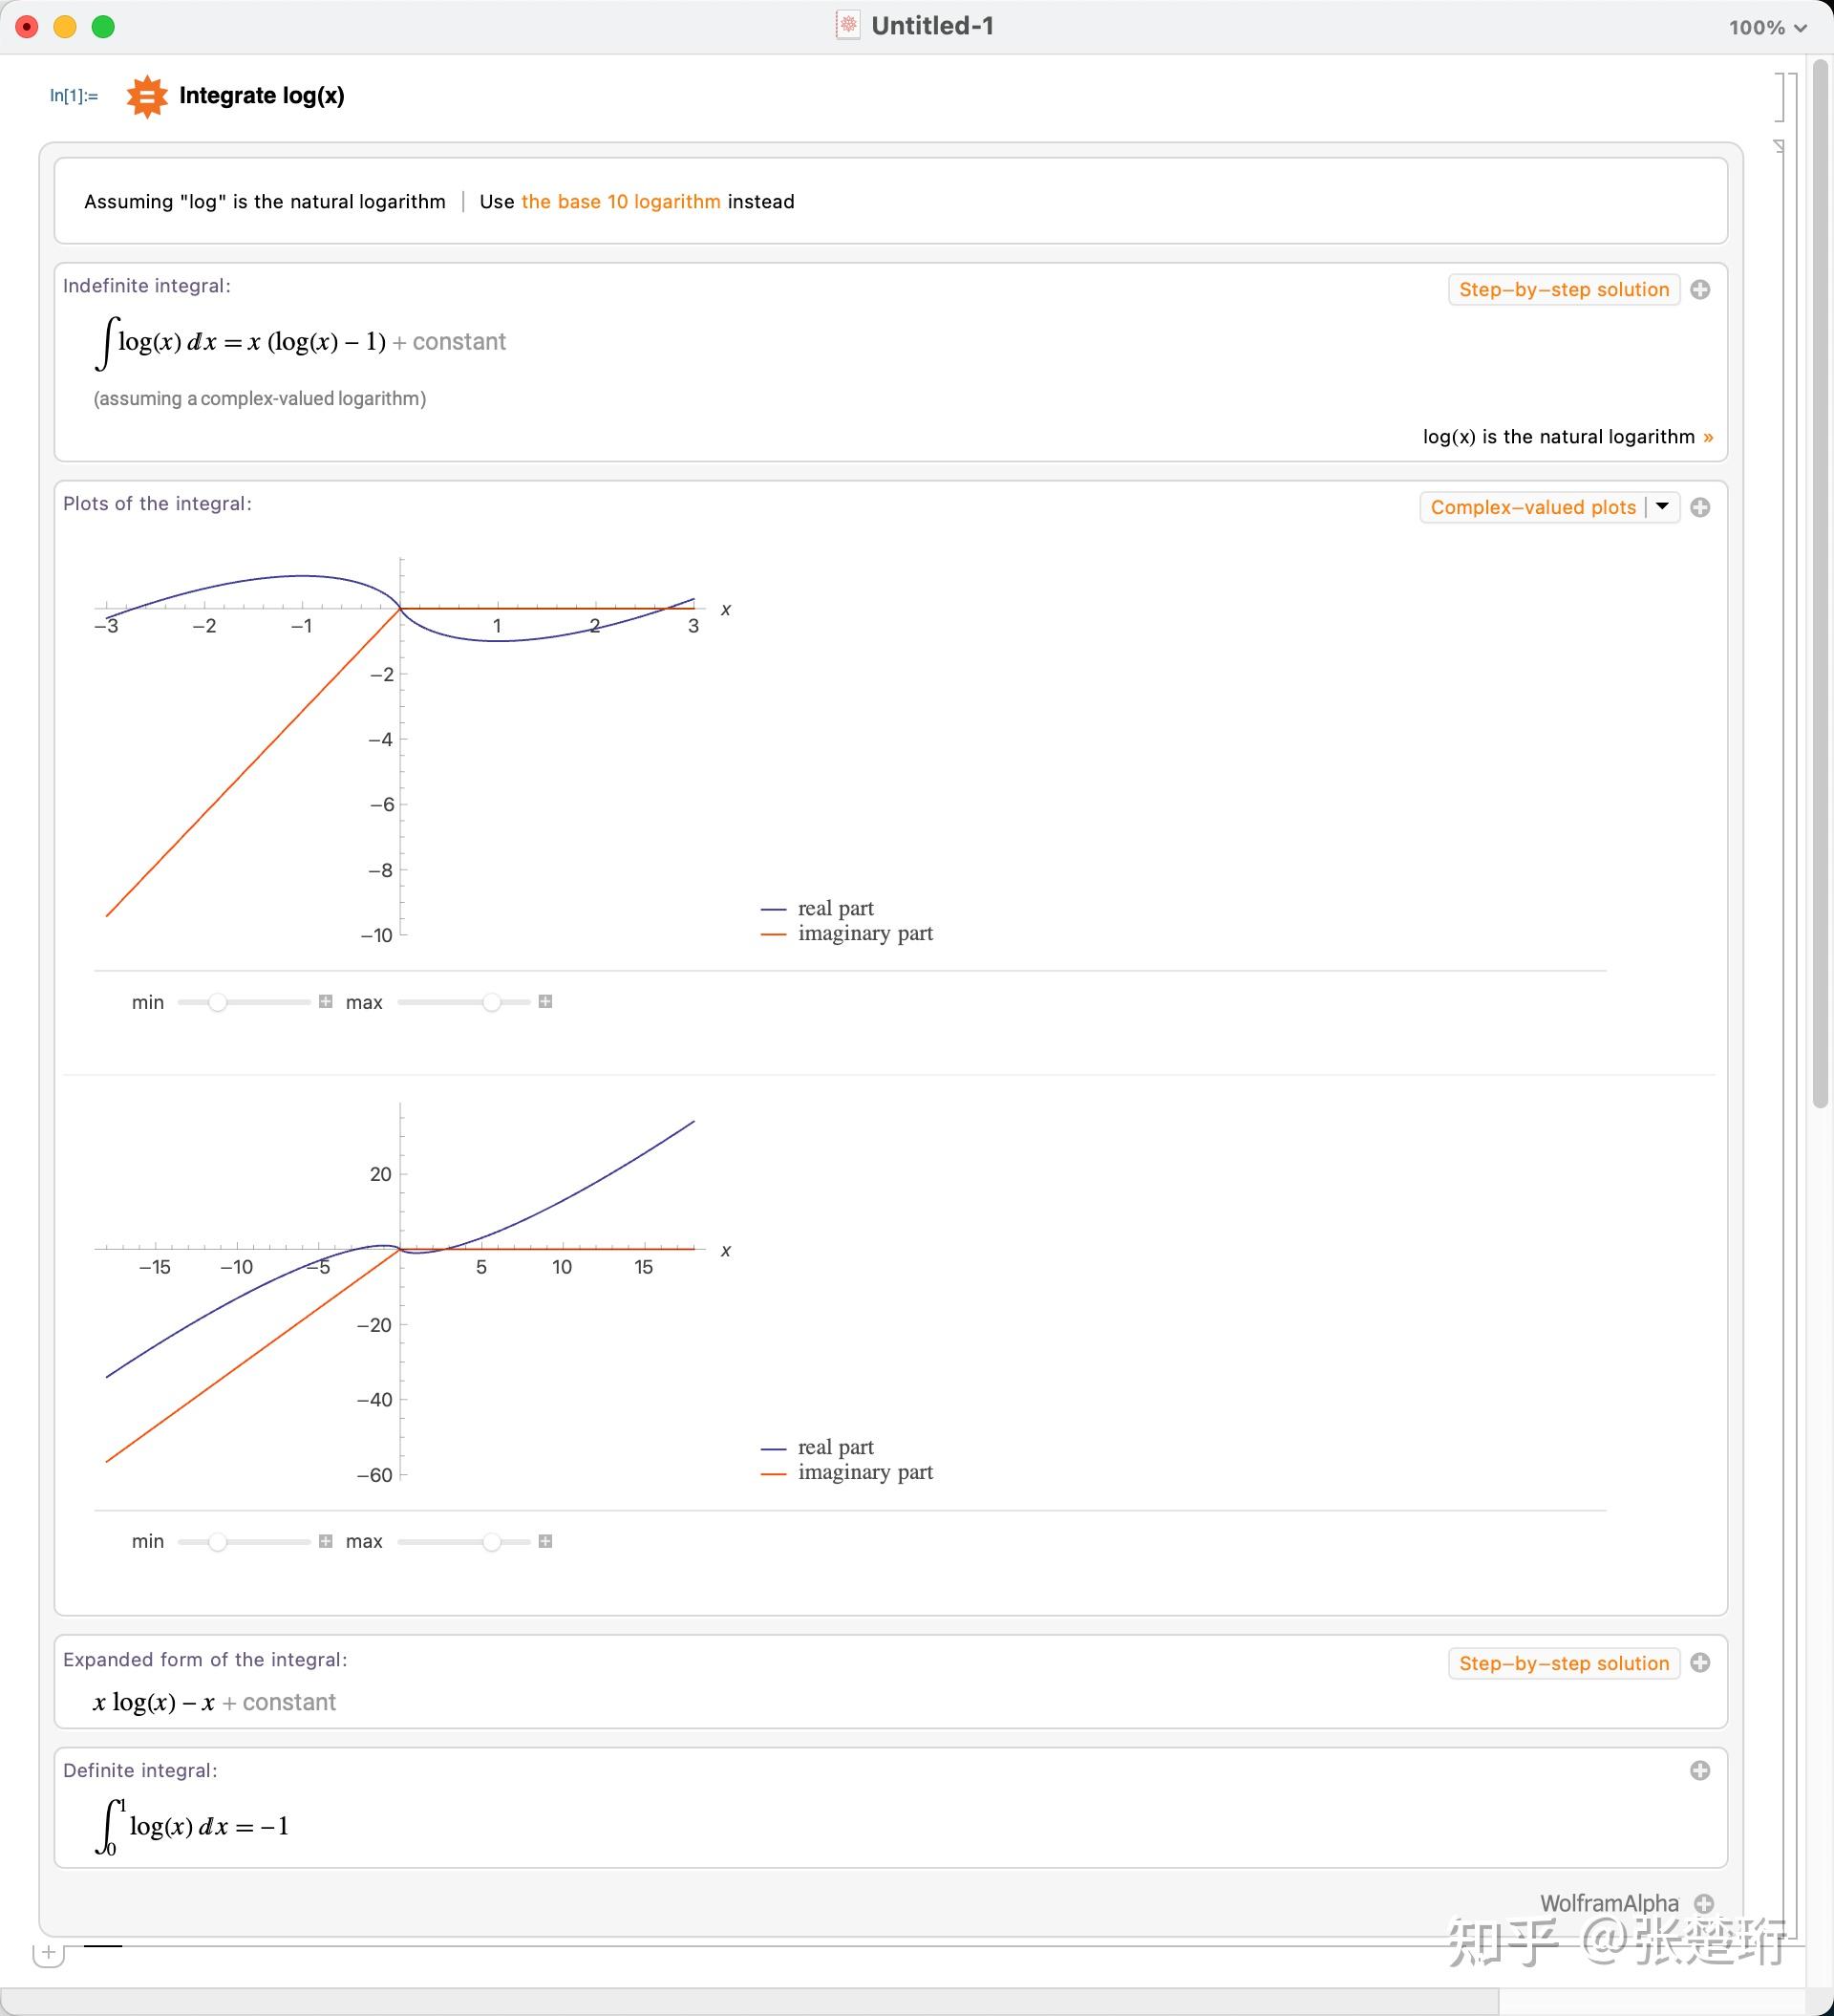Image resolution: width=1834 pixels, height=2016 pixels.
Task: Click plus icon in Definite integral pod
Action: click(1700, 1771)
